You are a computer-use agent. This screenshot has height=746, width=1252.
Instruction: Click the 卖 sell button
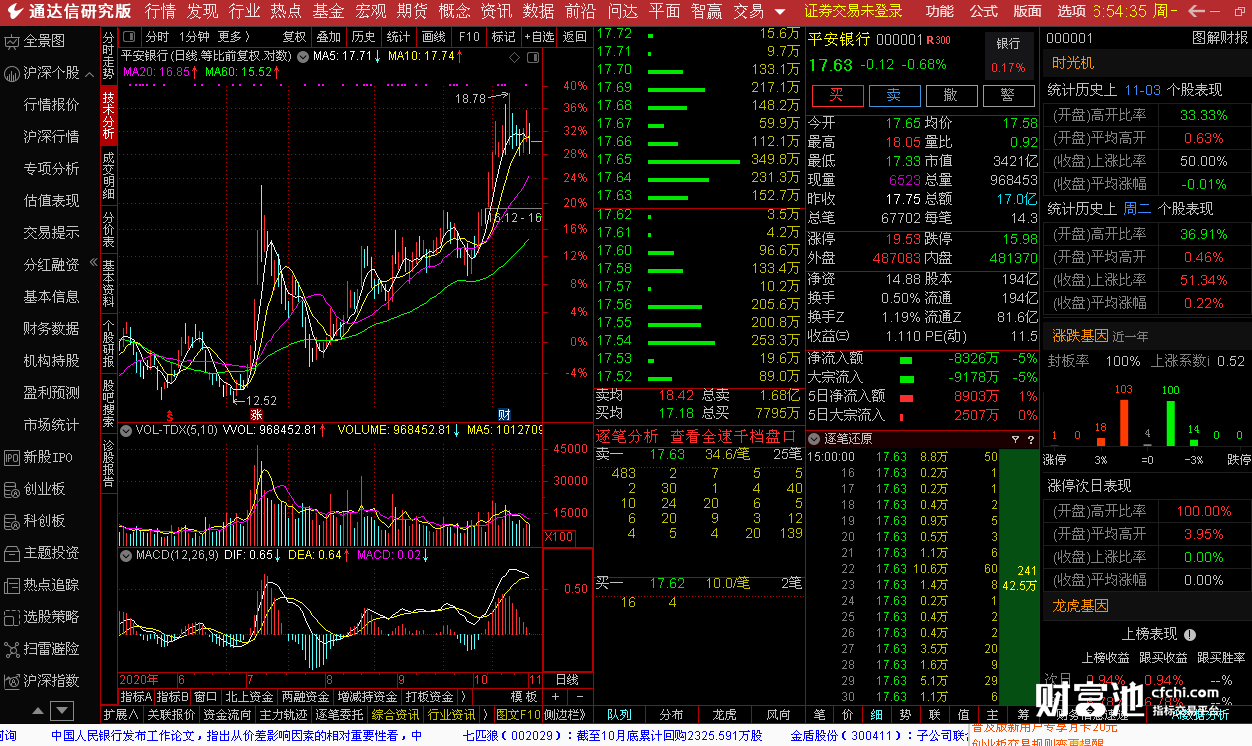[893, 96]
